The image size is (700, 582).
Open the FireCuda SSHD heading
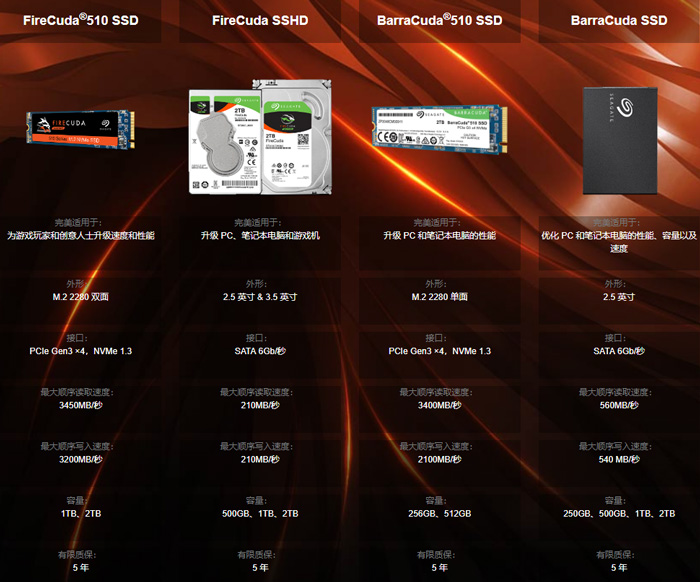coord(260,21)
